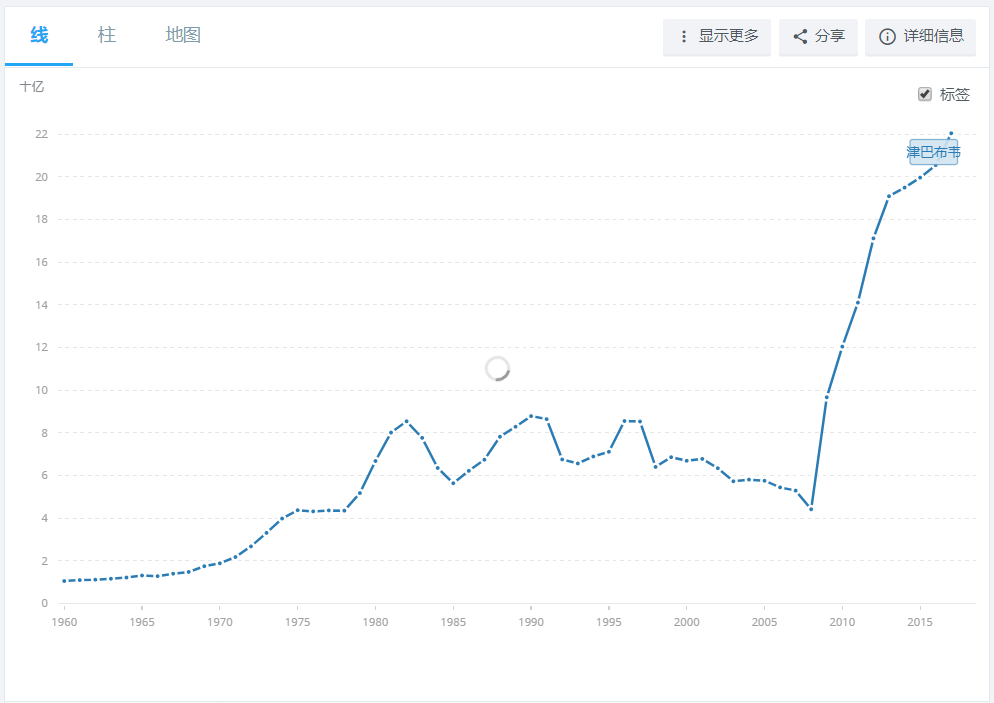Switch to the 柱 chart tab
994x703 pixels.
click(x=107, y=35)
